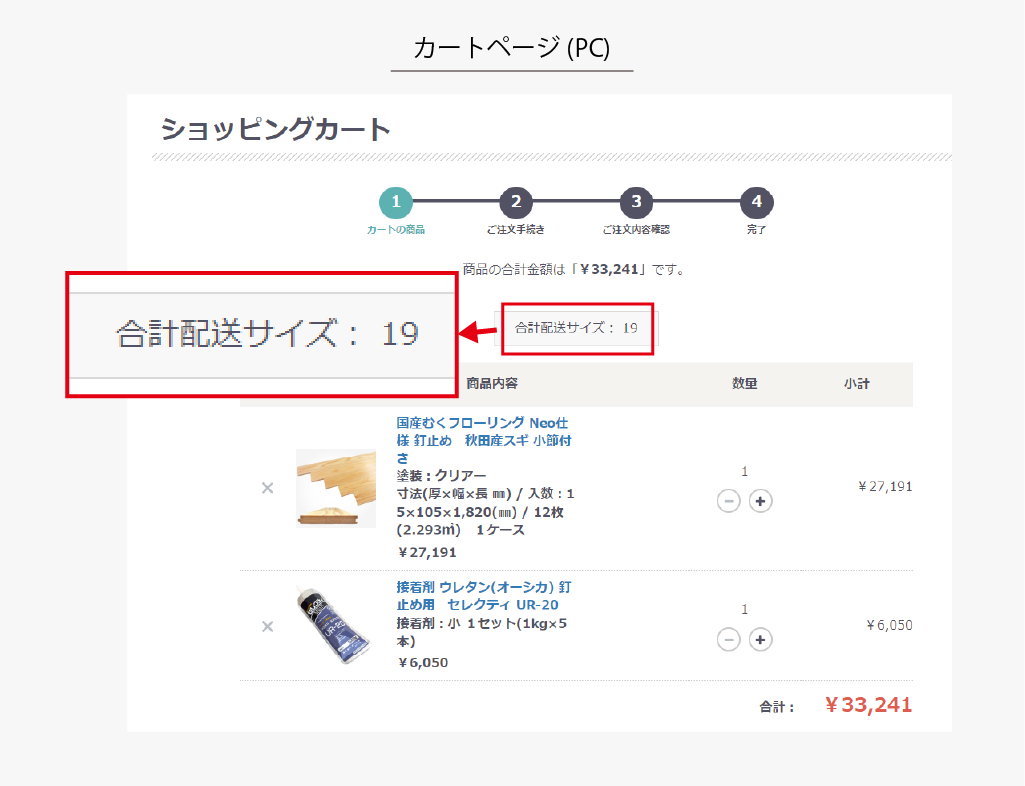The height and width of the screenshot is (786, 1025).
Task: Click the adhesive tube product thumbnail
Action: 336,626
